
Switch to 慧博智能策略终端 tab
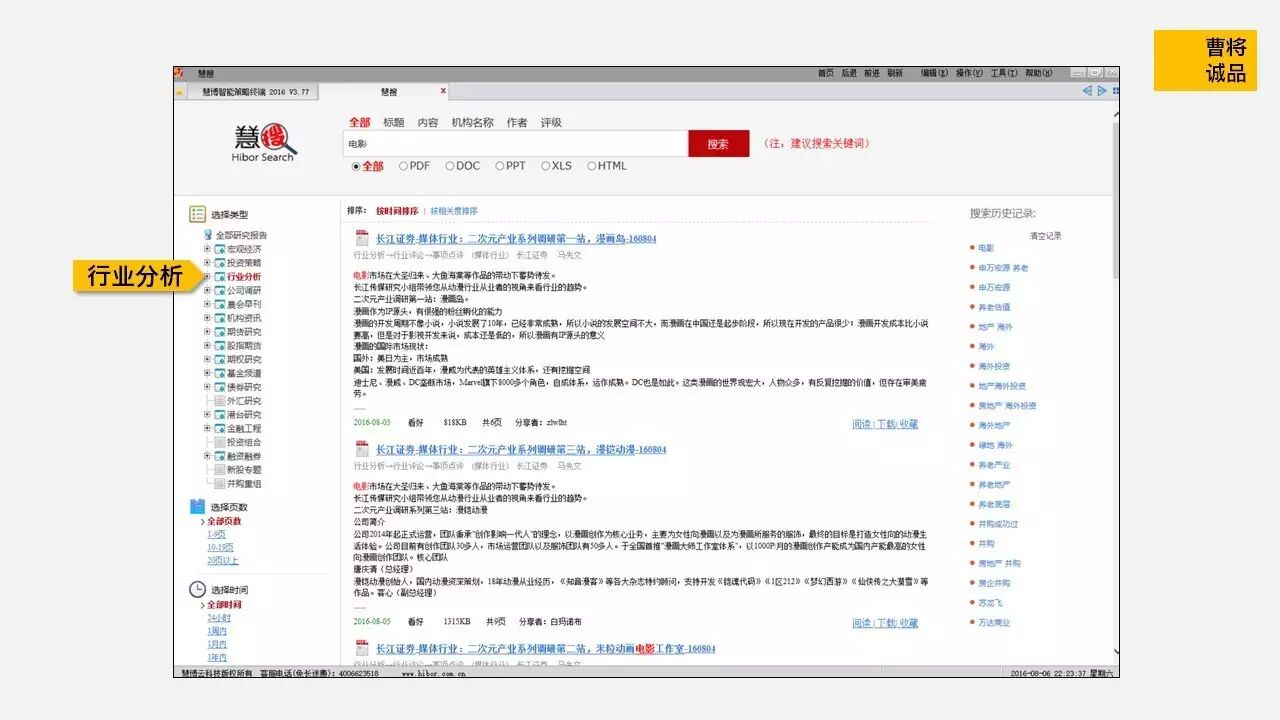point(256,91)
